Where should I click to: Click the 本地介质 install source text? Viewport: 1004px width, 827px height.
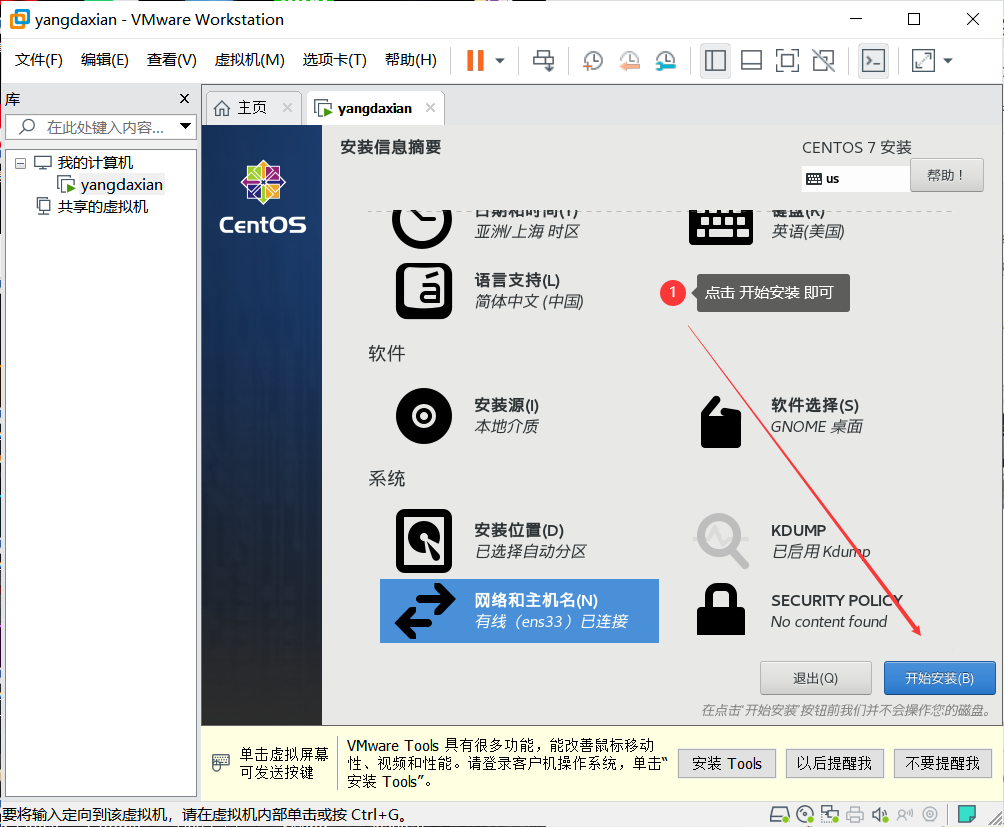(x=506, y=426)
